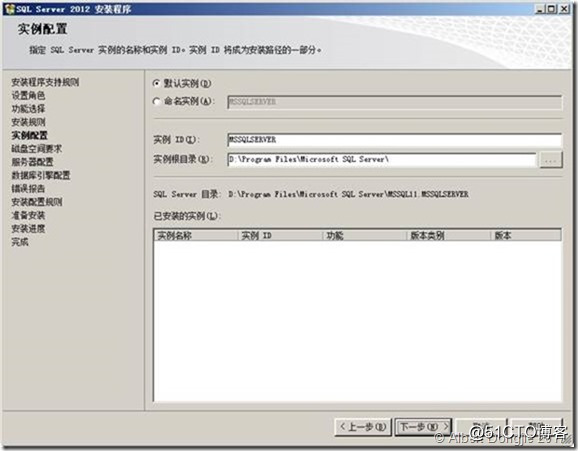Viewport: 578px width, 451px height.
Task: Select 安装进度 in the step list
Action: click(28, 229)
